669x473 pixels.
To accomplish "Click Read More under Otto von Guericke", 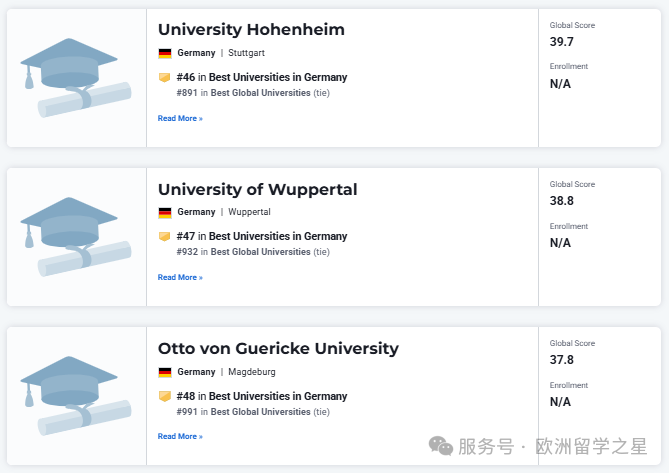I will (180, 436).
